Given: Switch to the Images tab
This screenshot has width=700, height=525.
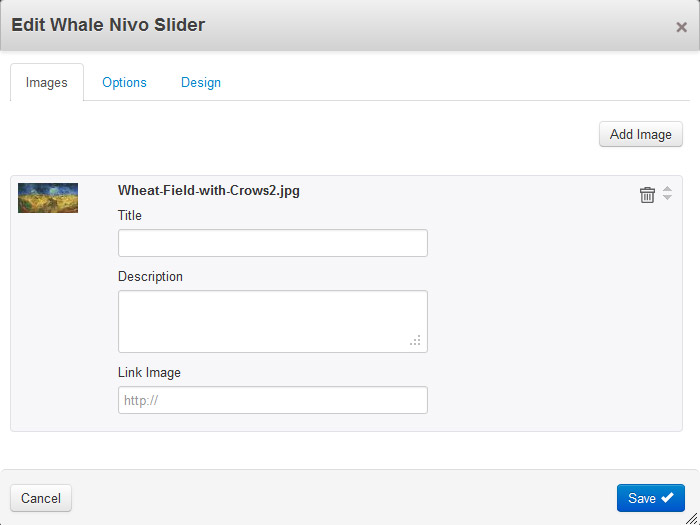Looking at the screenshot, I should pyautogui.click(x=47, y=83).
